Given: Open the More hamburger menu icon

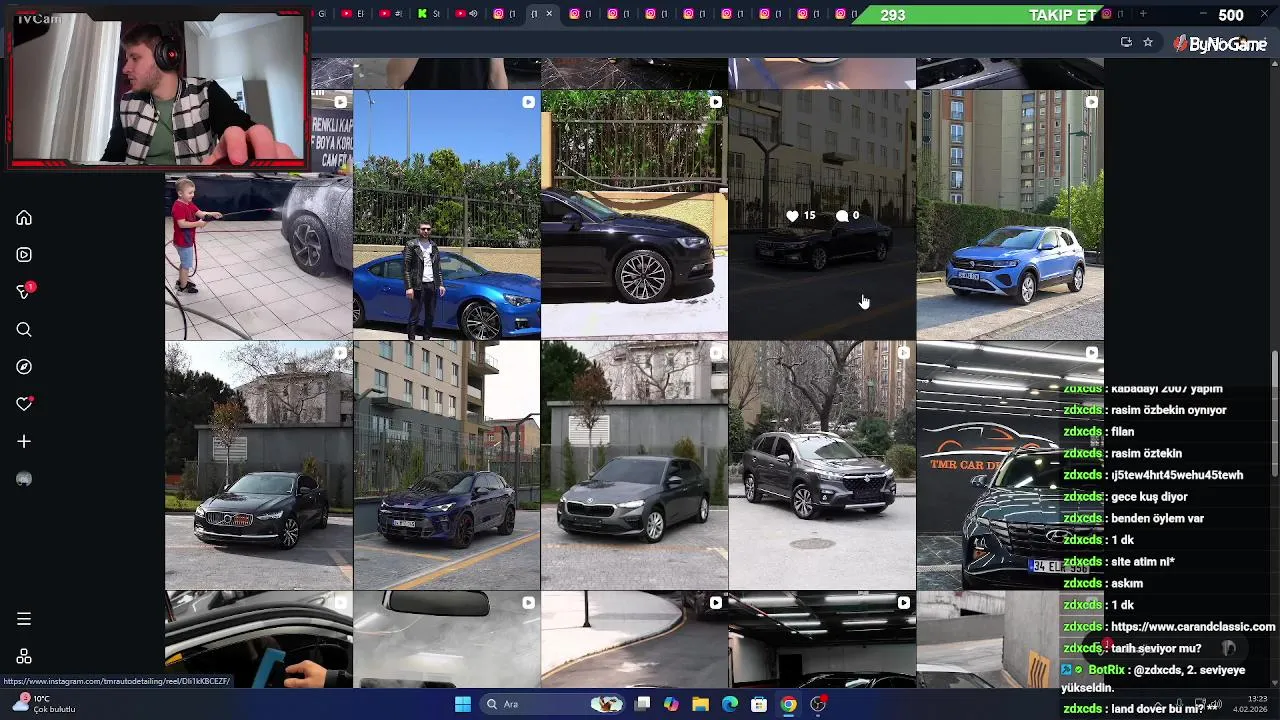Looking at the screenshot, I should tap(24, 619).
